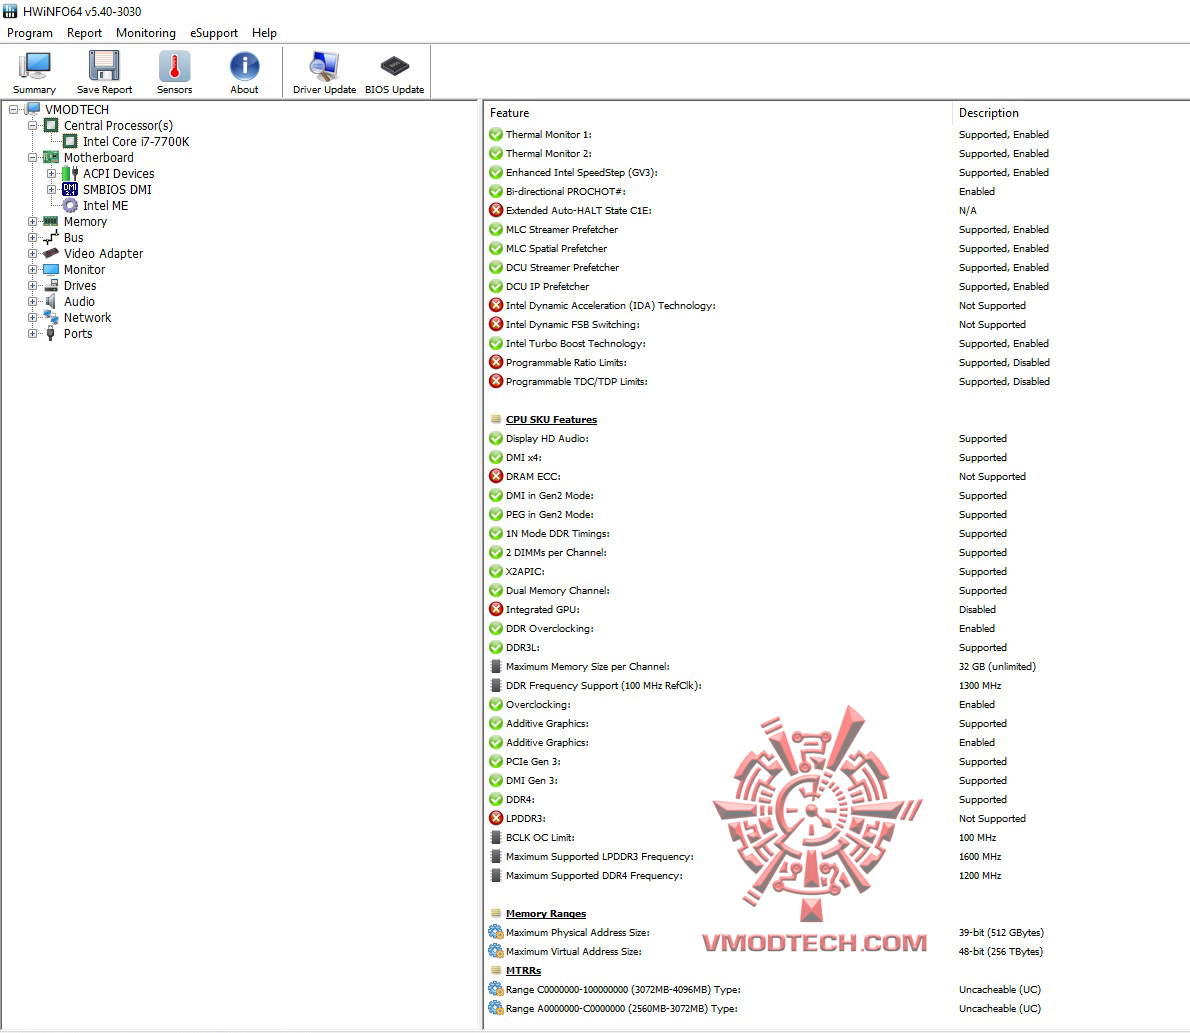Image resolution: width=1190 pixels, height=1033 pixels.
Task: Select the BCLK OC Limit row
Action: 835,837
